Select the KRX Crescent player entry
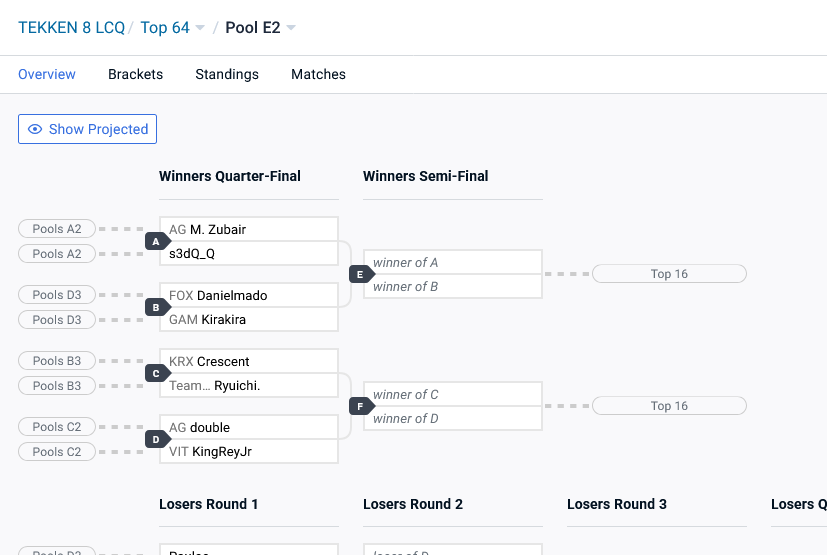This screenshot has height=555, width=827. [248, 361]
